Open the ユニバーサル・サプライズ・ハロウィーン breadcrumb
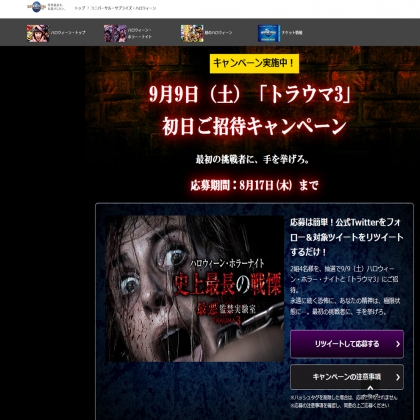Viewport: 420px width, 420px height. (x=123, y=8)
